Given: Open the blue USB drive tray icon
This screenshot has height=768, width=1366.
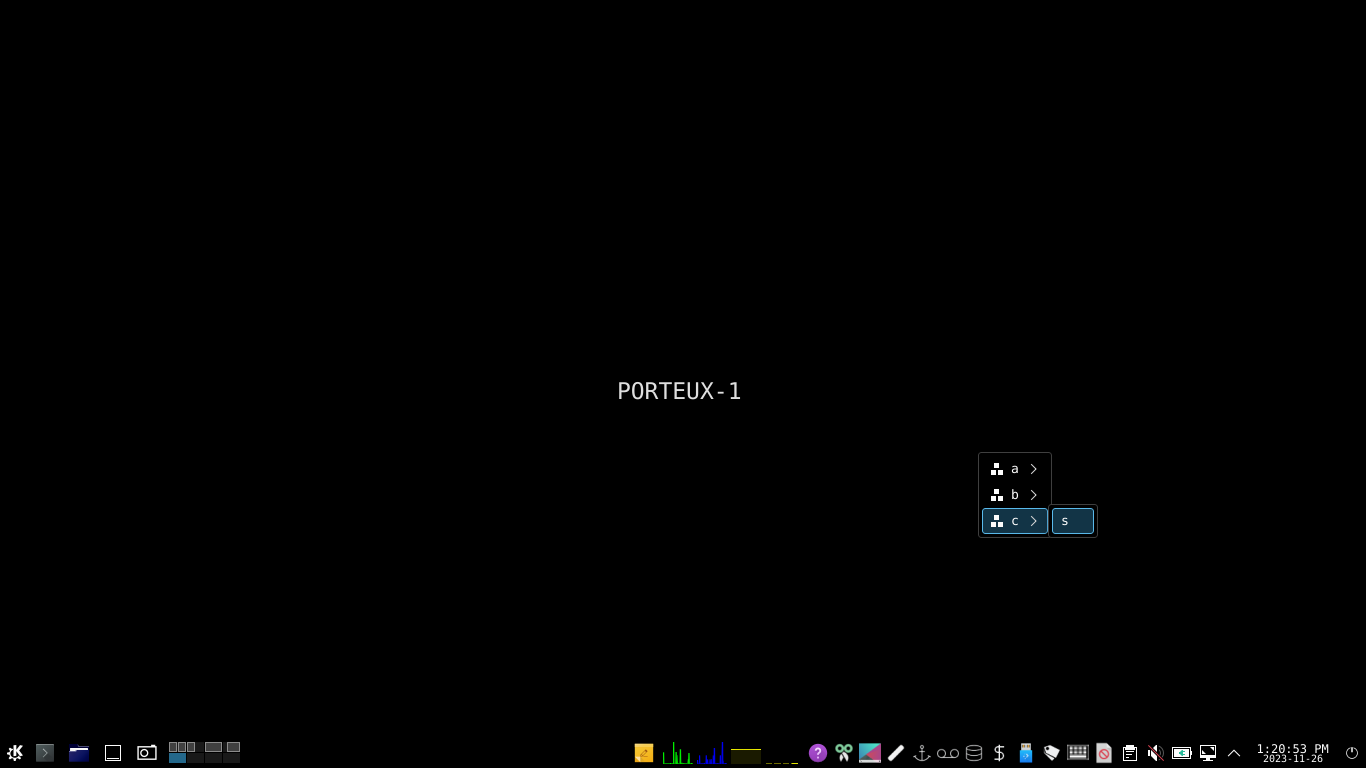Looking at the screenshot, I should (1026, 753).
